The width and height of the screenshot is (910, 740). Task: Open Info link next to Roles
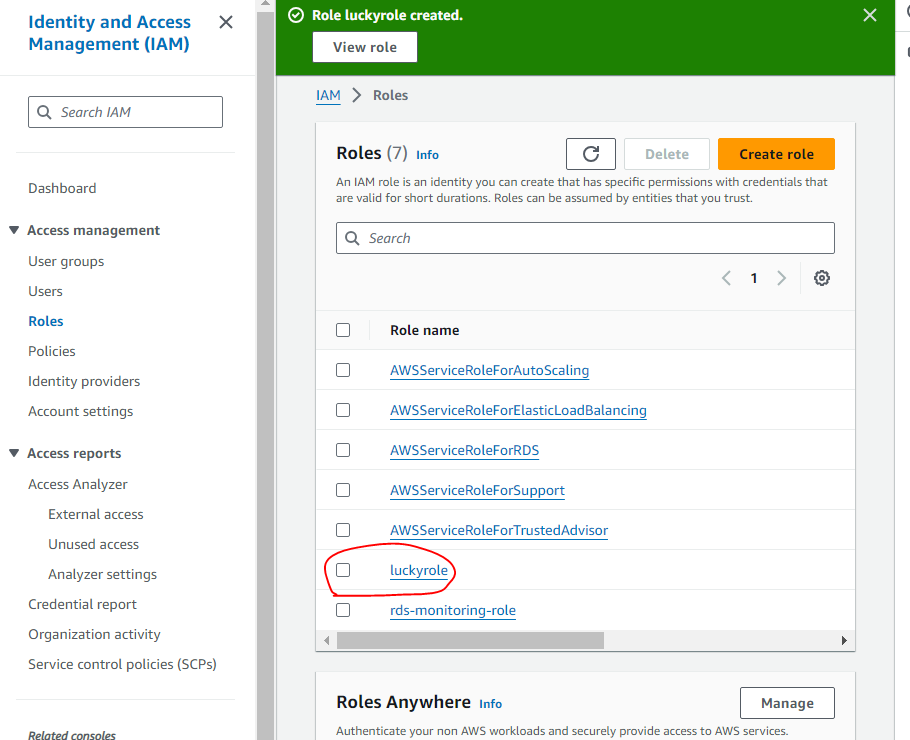(x=427, y=155)
